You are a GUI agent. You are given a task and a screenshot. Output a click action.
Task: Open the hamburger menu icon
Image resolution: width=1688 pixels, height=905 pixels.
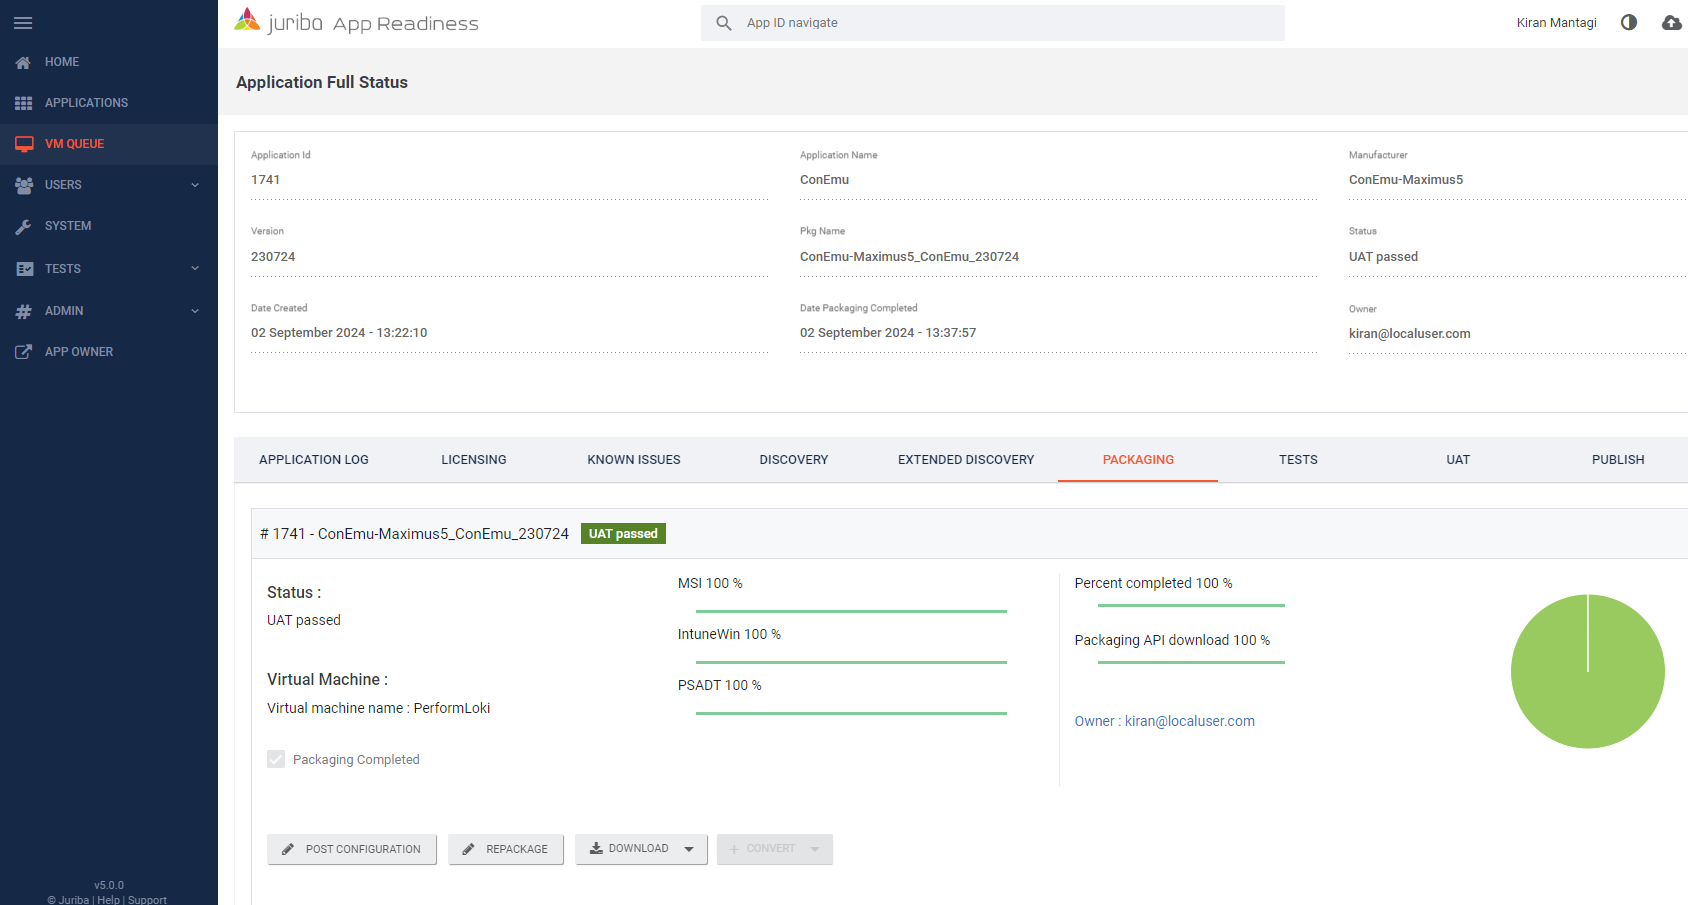[23, 23]
